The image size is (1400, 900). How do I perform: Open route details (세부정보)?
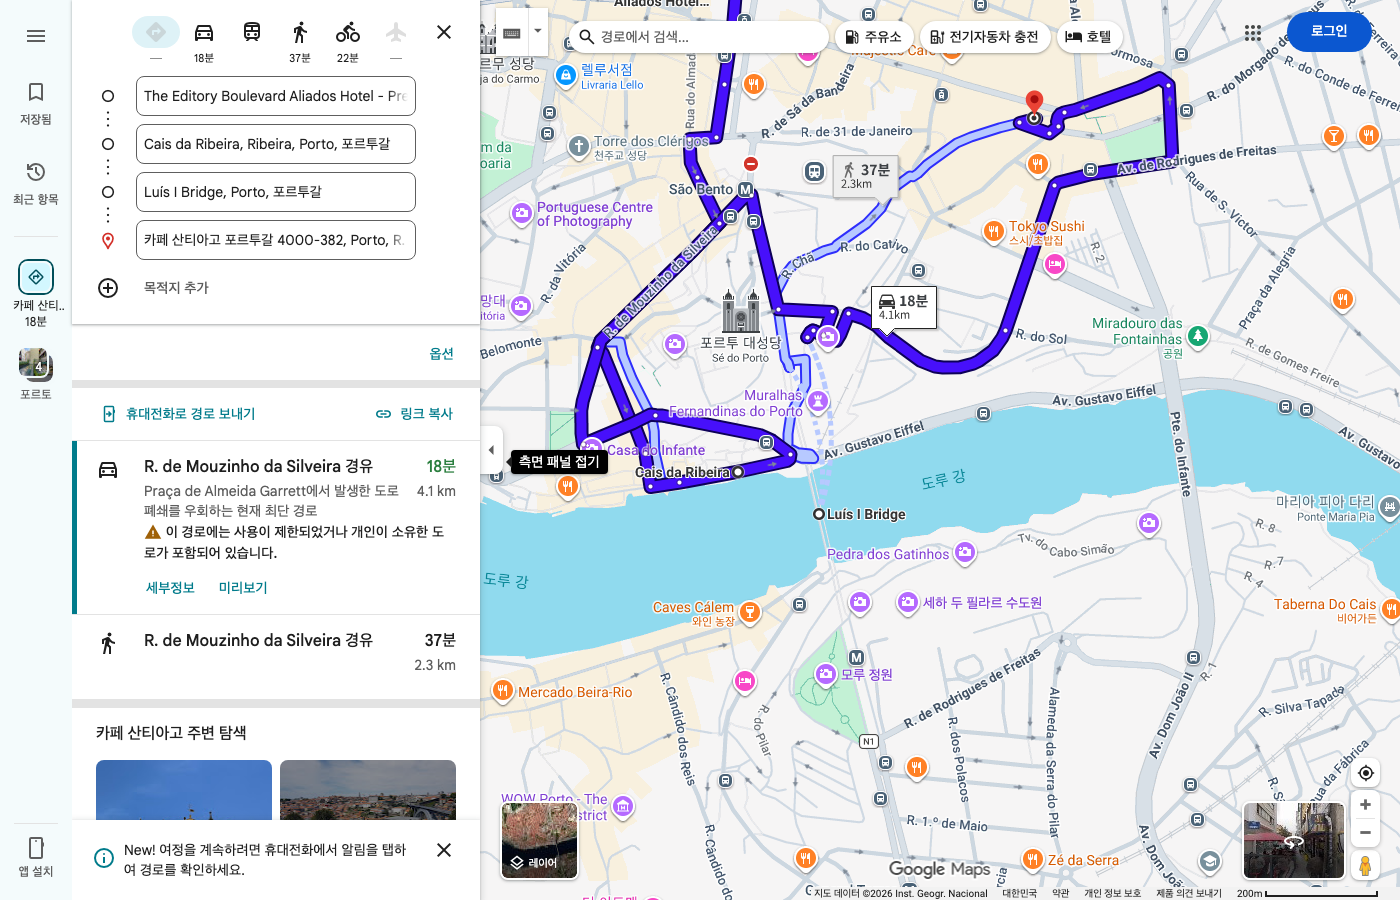click(x=171, y=588)
